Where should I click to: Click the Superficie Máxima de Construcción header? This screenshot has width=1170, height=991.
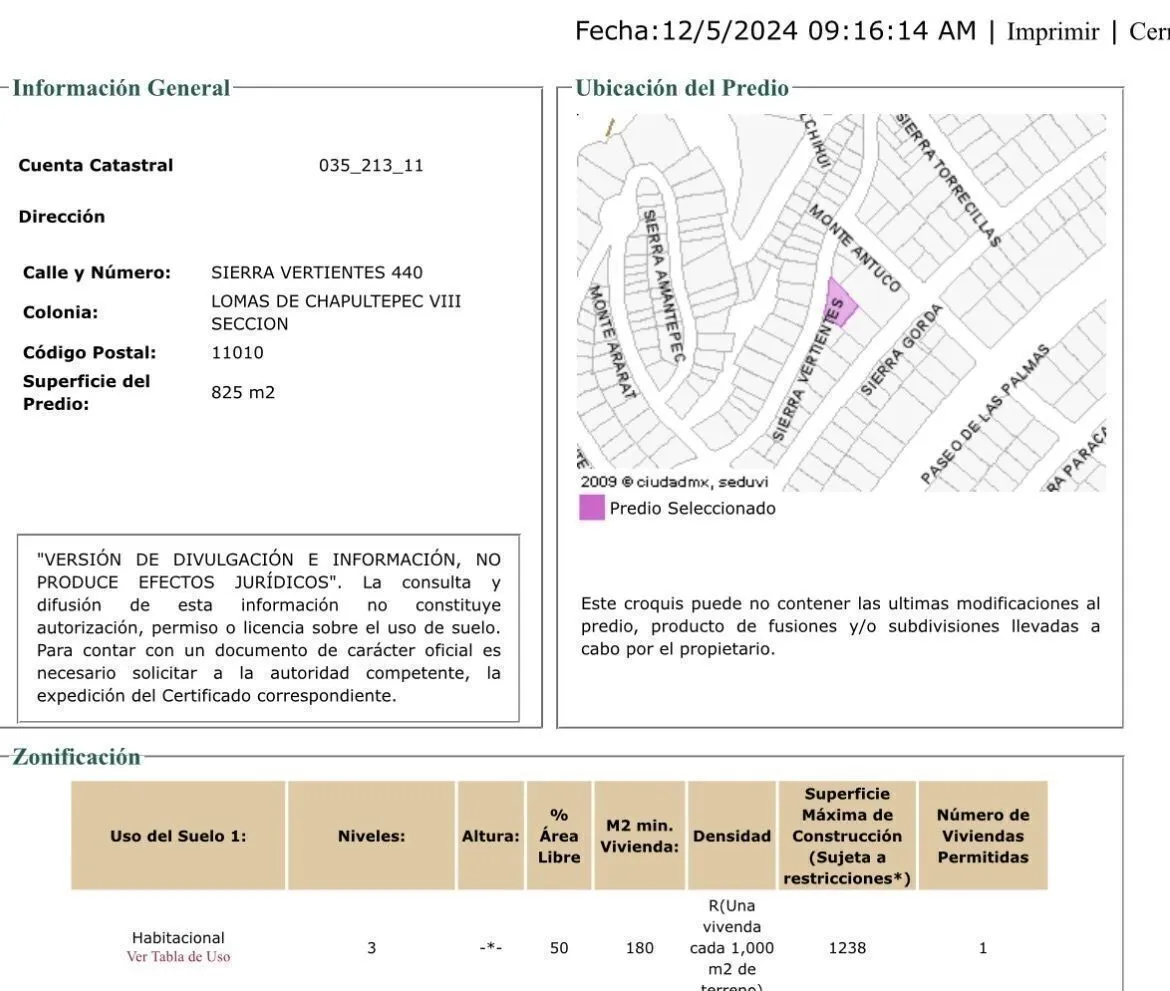(848, 836)
